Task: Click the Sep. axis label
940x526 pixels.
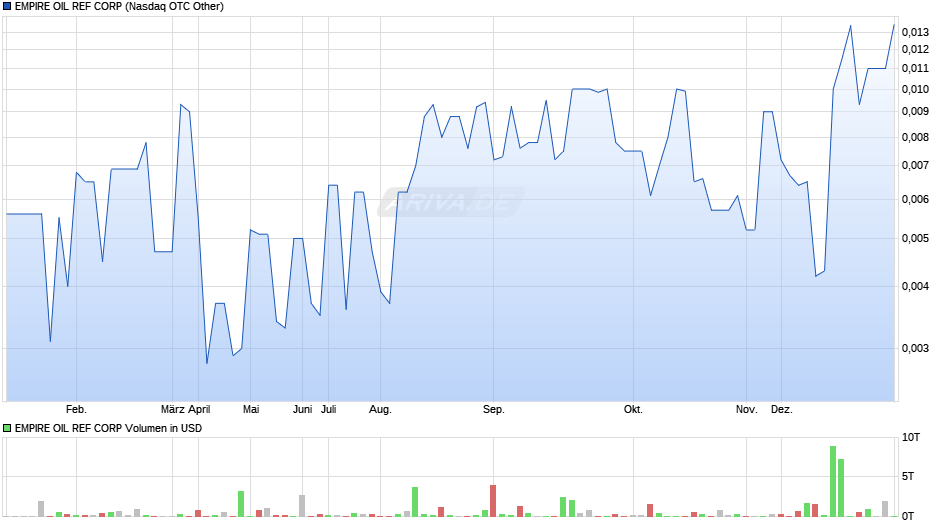Action: [493, 410]
